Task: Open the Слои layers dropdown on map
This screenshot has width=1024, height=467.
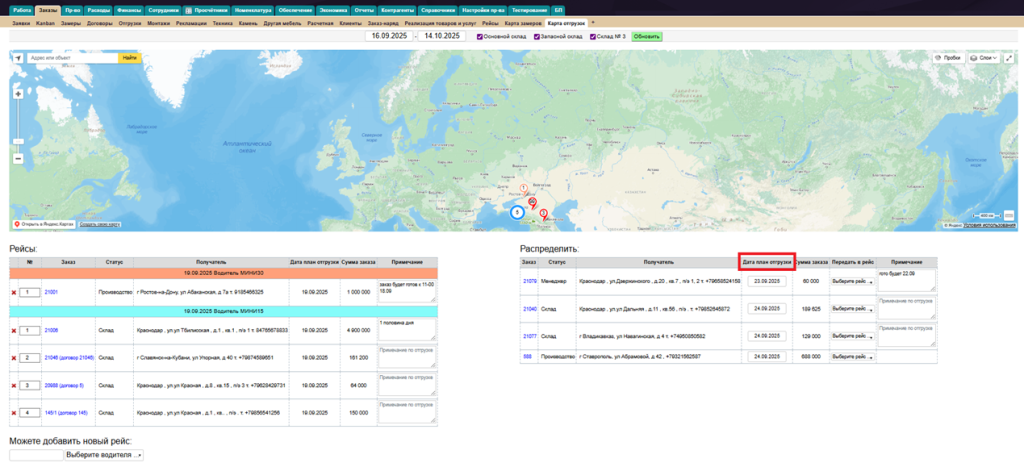Action: [x=987, y=58]
